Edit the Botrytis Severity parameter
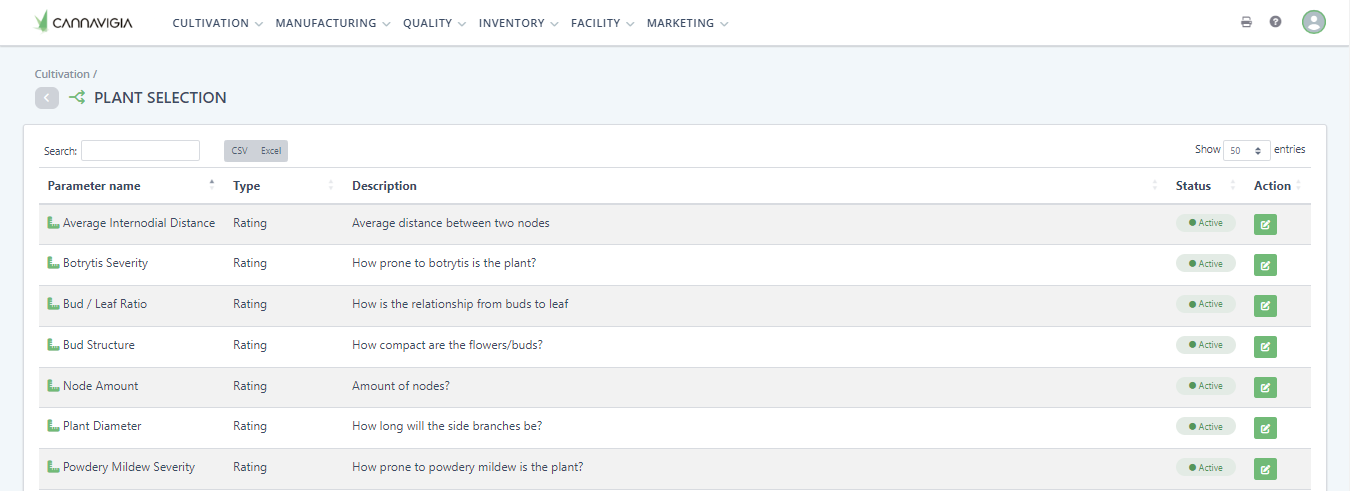This screenshot has height=491, width=1350. click(x=1265, y=265)
